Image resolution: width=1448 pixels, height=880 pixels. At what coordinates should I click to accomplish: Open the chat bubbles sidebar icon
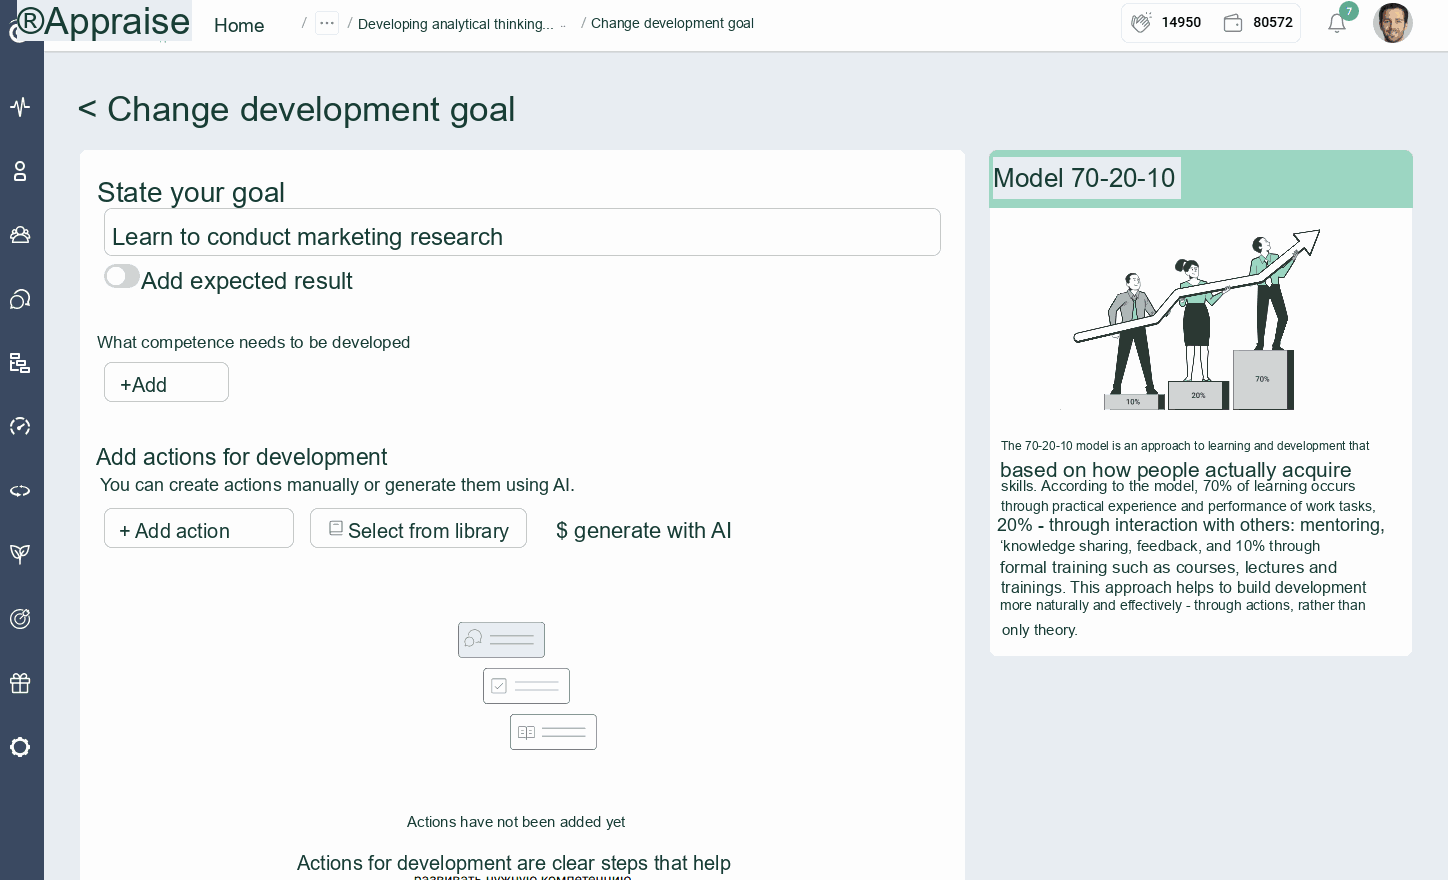(x=20, y=299)
